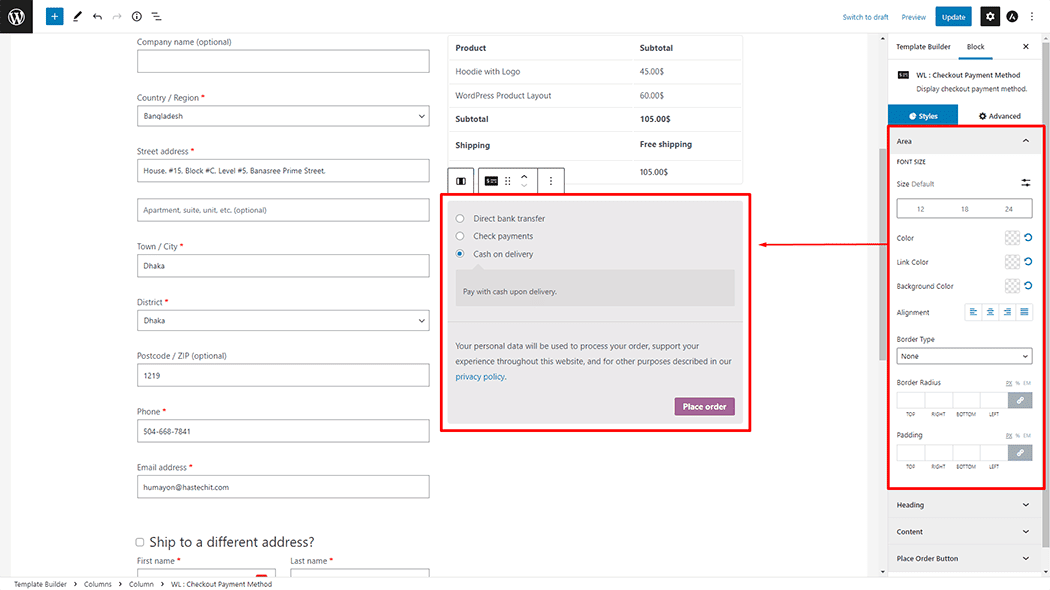Viewport: 1050px width, 590px height.
Task: Toggle custom font size controls icon
Action: (1026, 183)
